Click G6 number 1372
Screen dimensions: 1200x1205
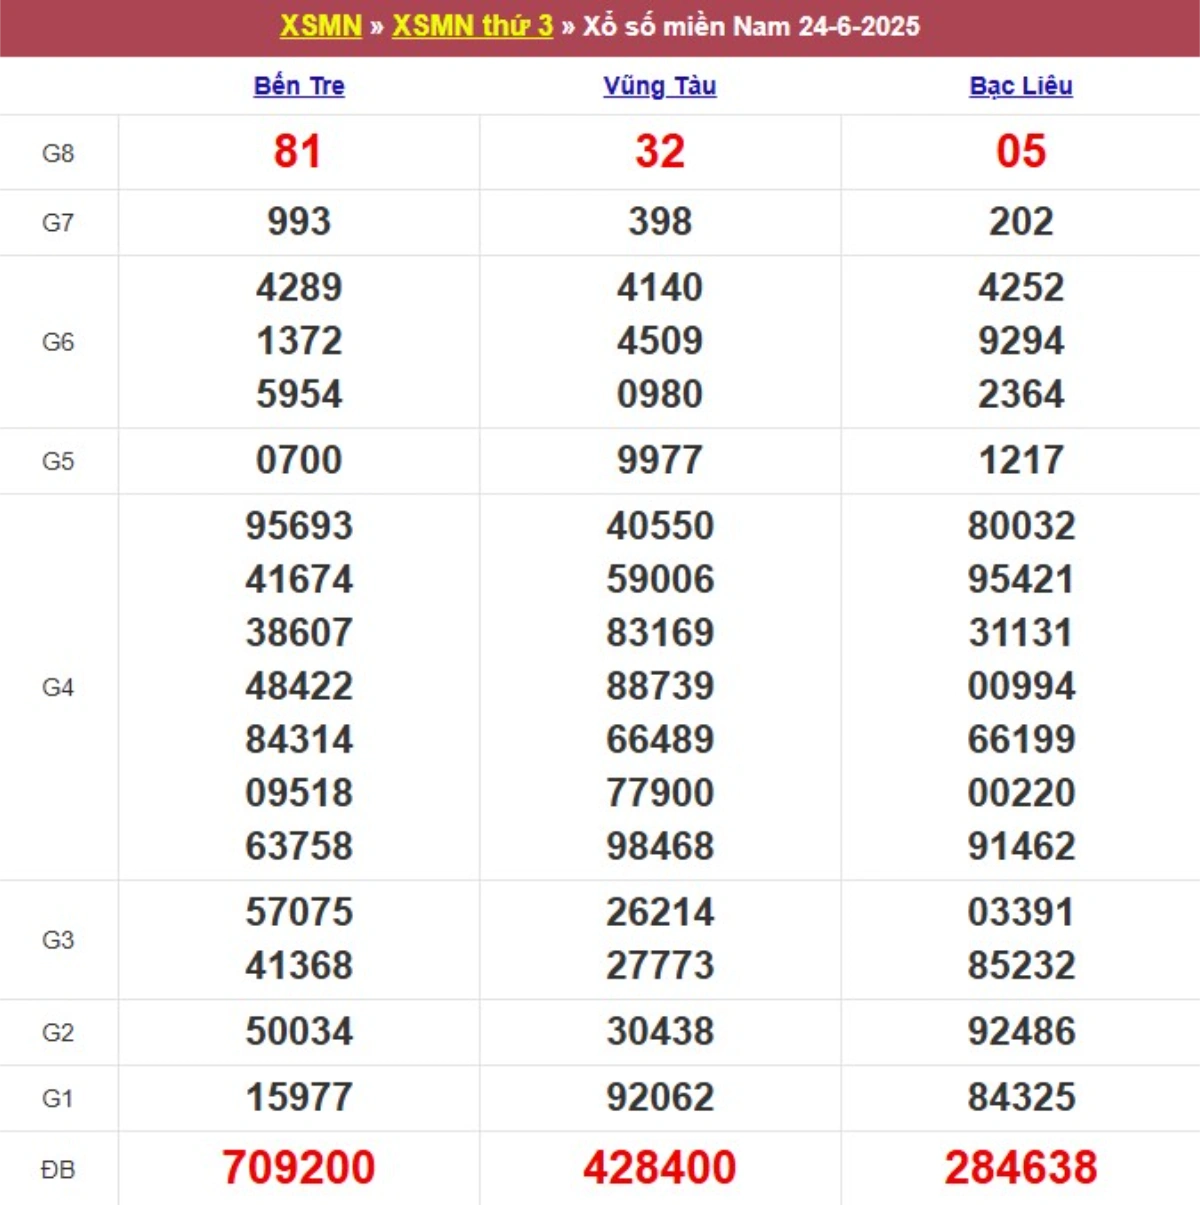coord(299,341)
